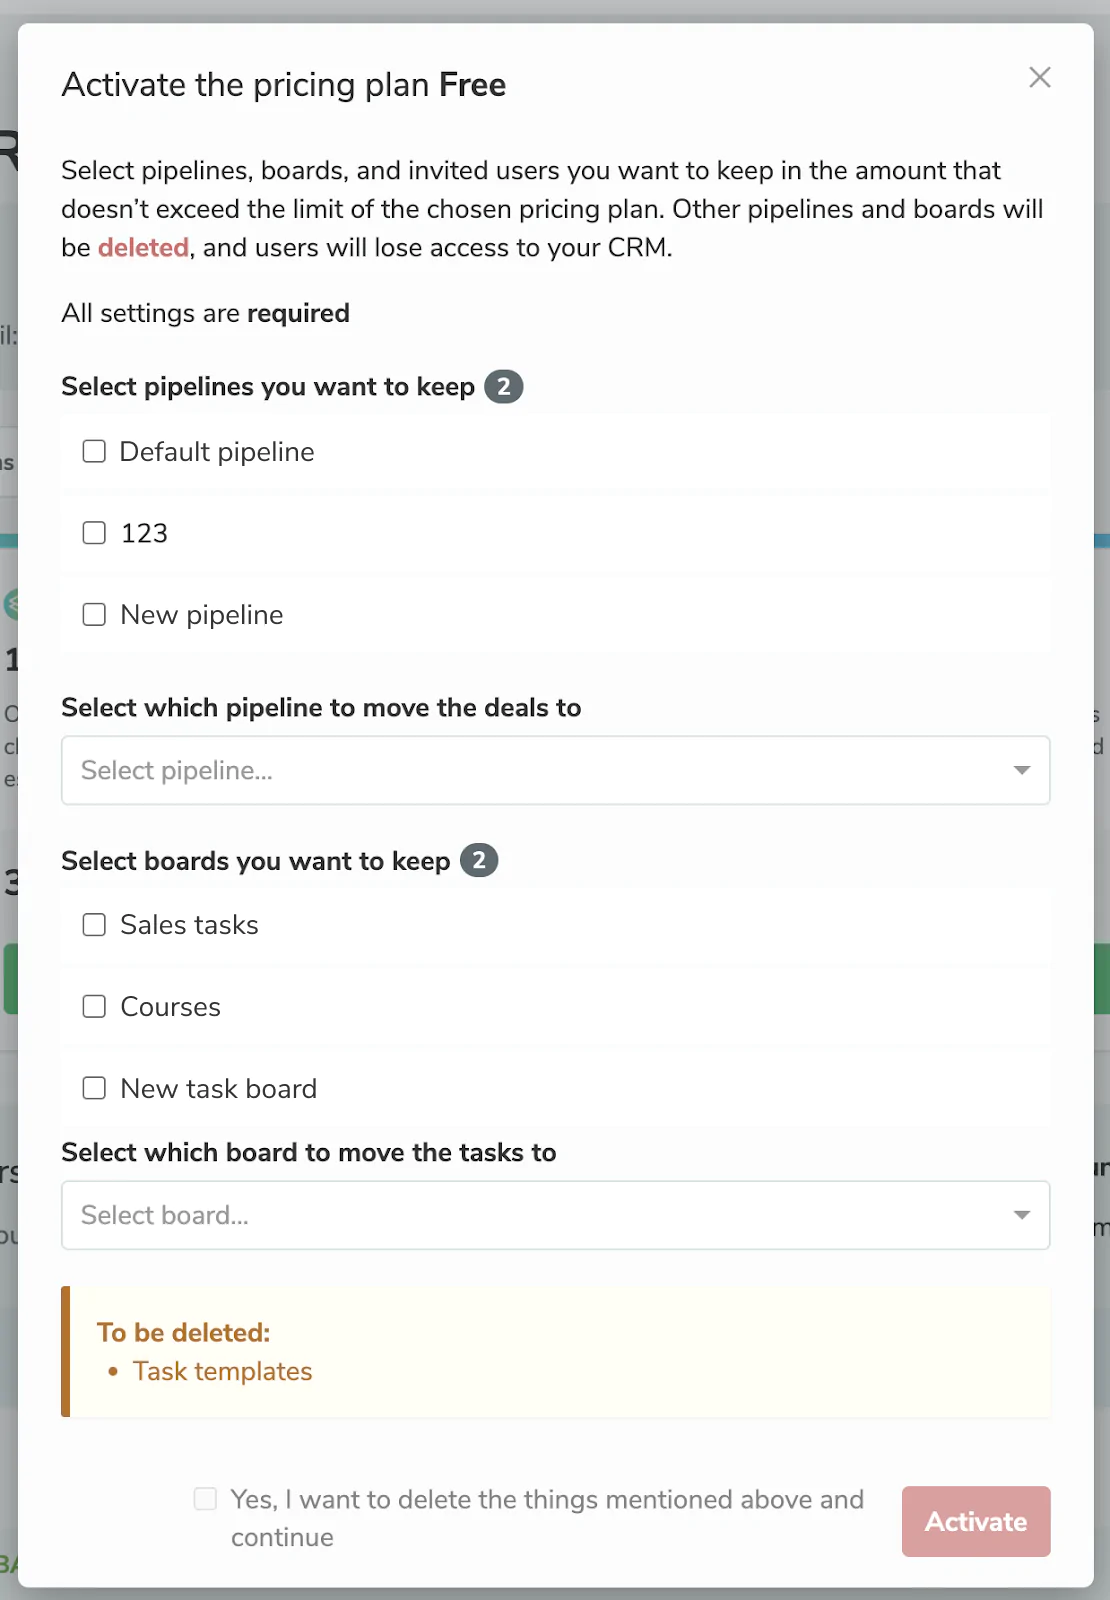Click the Courses label text
1110x1600 pixels.
coord(171,1007)
